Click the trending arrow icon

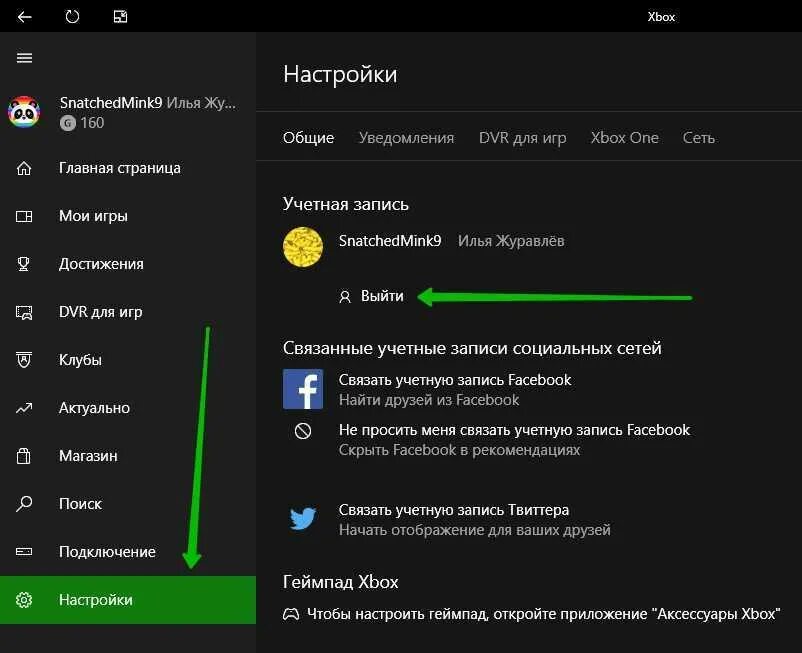click(24, 408)
